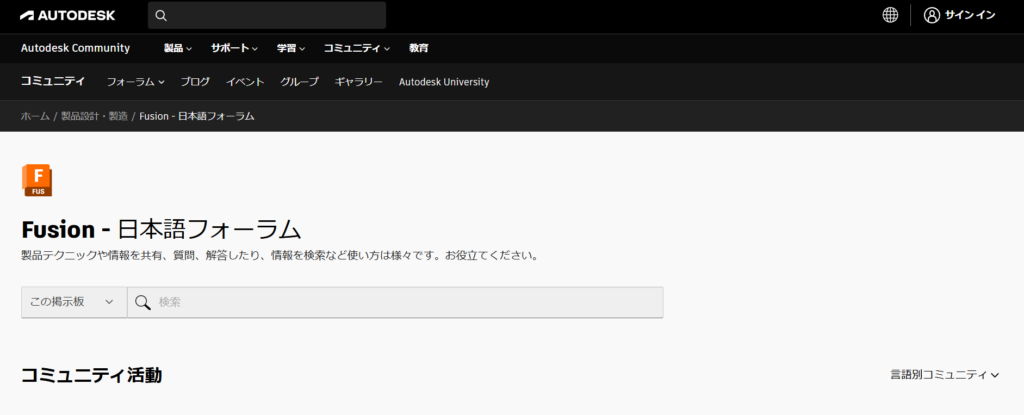The width and height of the screenshot is (1024, 415).
Task: Expand the 言語別コミュニティ dropdown
Action: click(945, 374)
